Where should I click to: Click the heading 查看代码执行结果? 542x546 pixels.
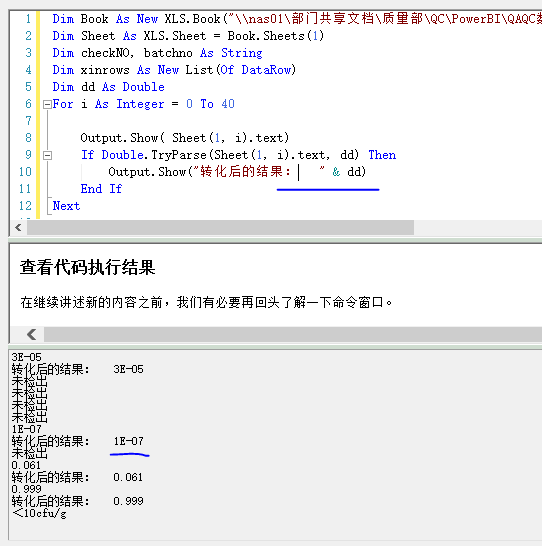[87, 267]
